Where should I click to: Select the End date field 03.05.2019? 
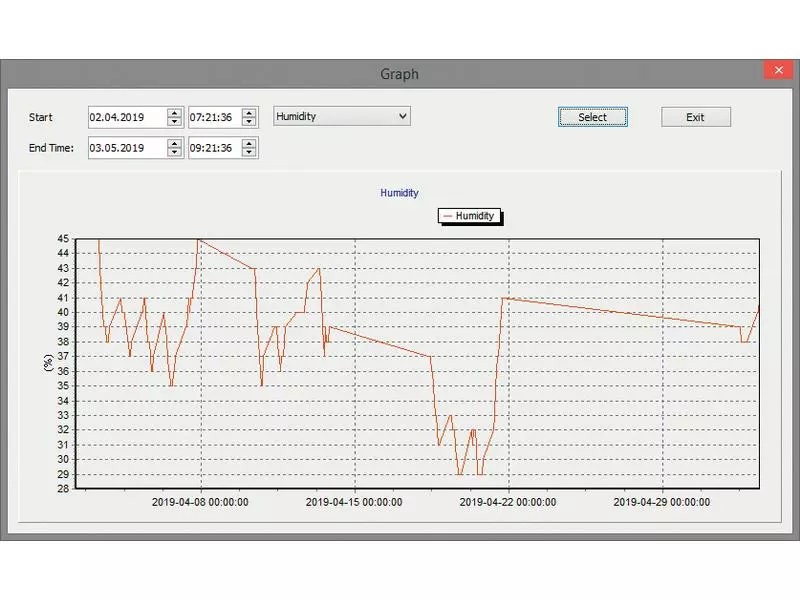pyautogui.click(x=126, y=148)
